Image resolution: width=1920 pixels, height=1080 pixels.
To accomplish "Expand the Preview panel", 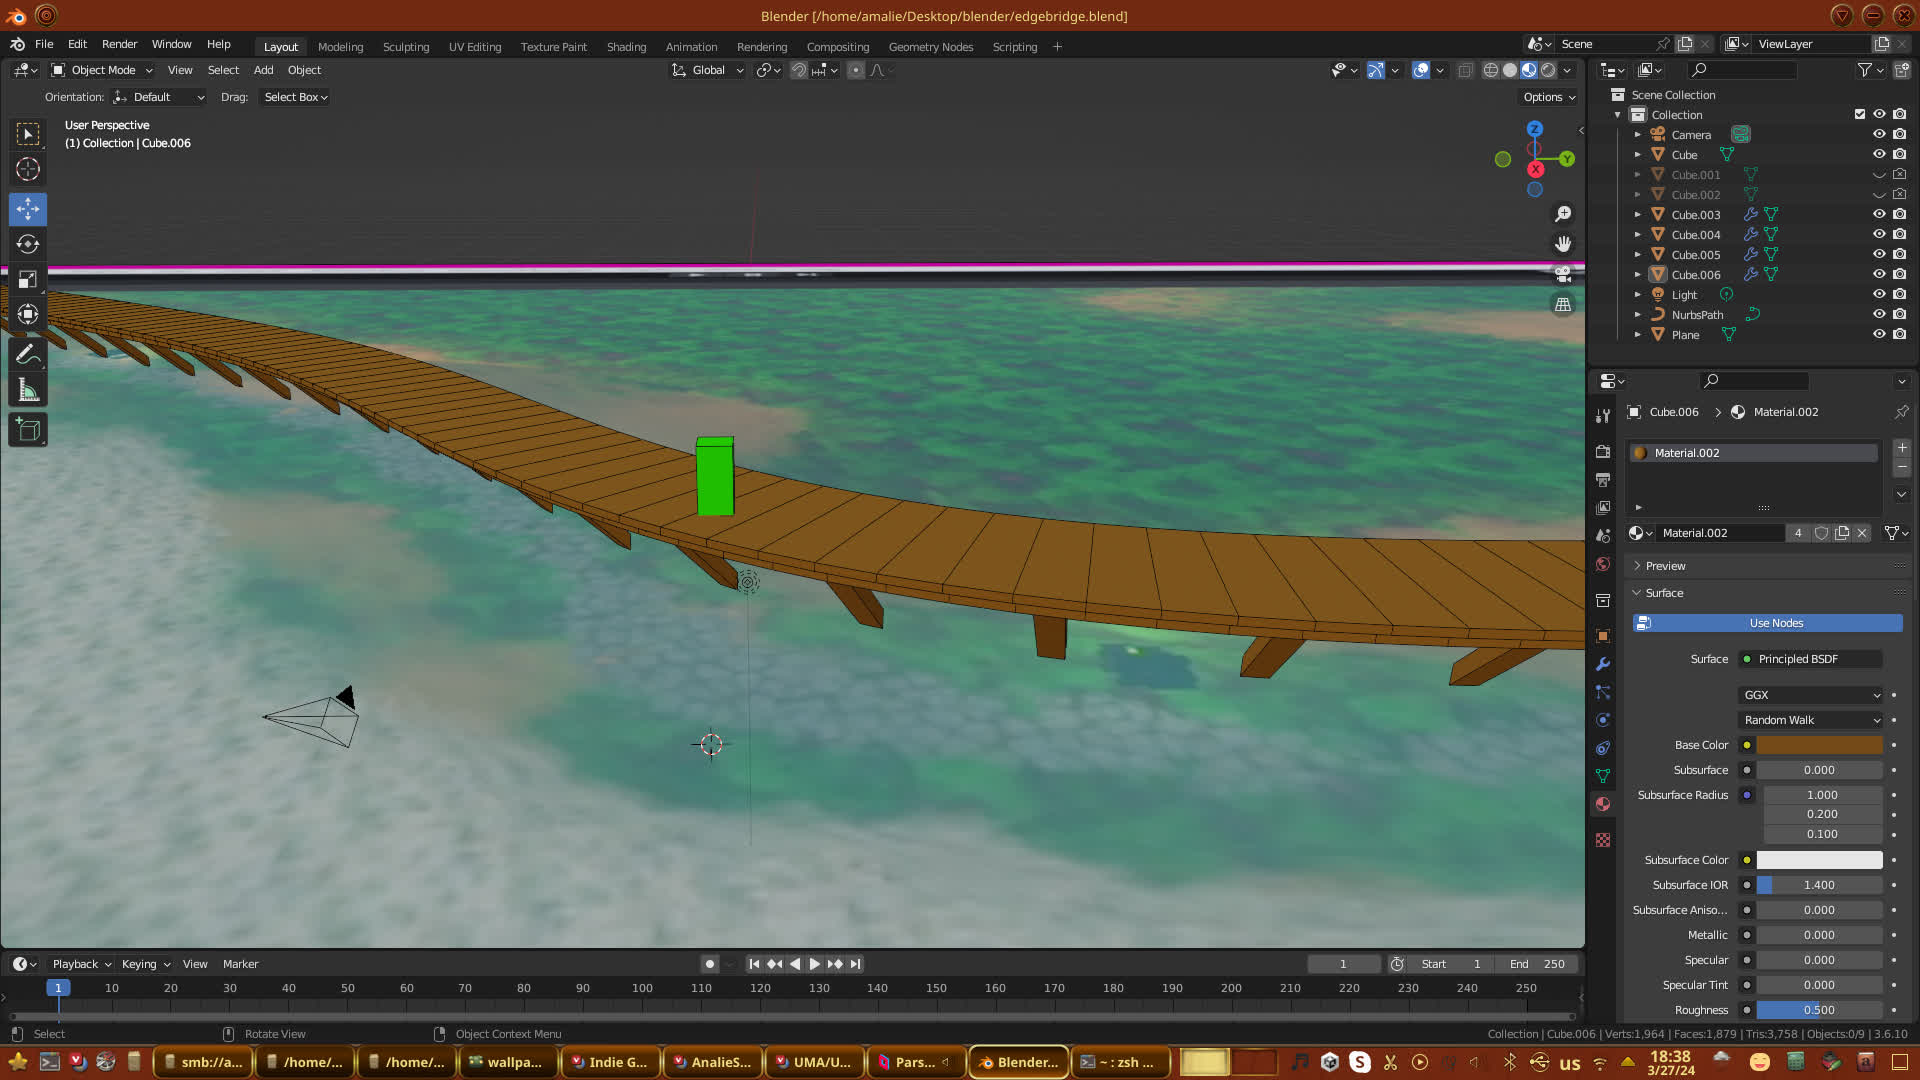I will coord(1665,566).
